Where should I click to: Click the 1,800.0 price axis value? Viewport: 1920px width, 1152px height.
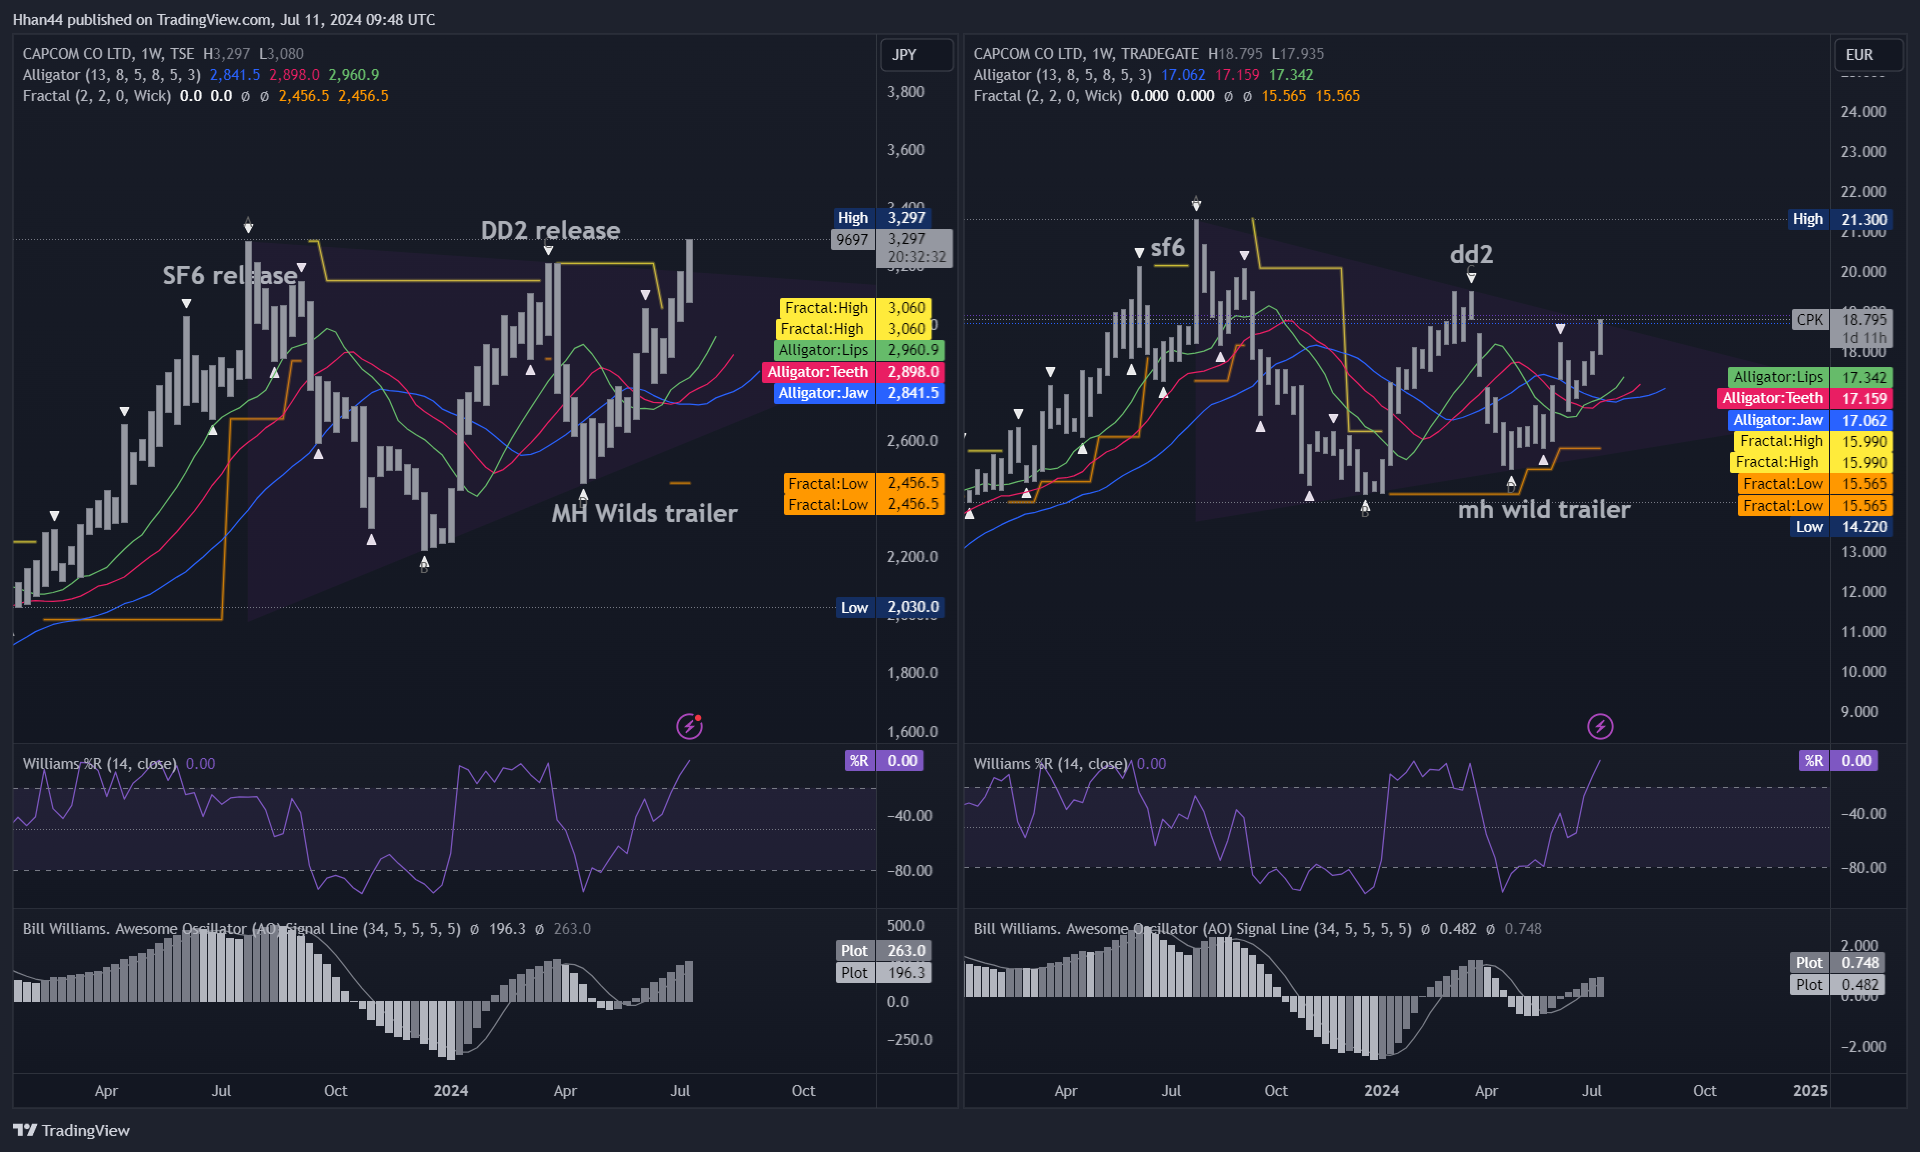pyautogui.click(x=912, y=673)
